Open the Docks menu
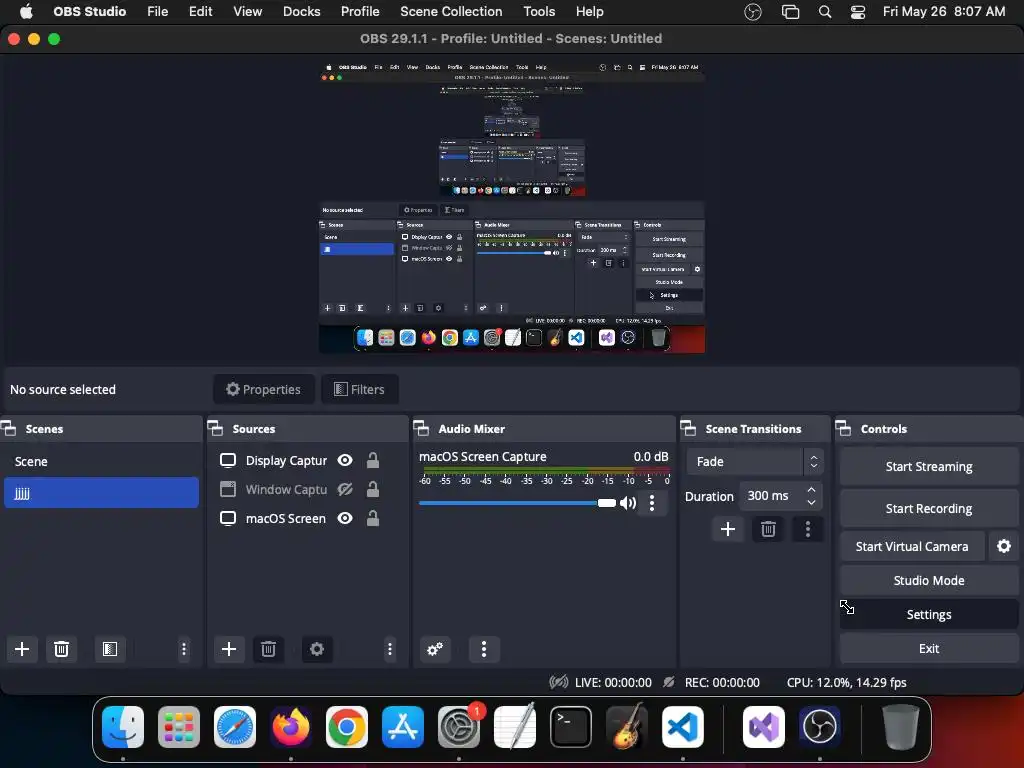The height and width of the screenshot is (768, 1024). coord(302,12)
